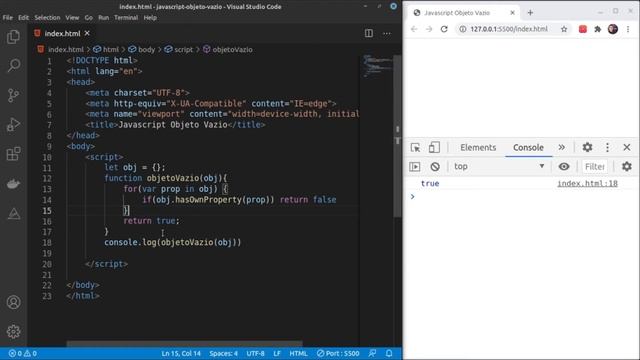
Task: Open the triangle-shaped extension view in activity bar
Action: pyautogui.click(x=13, y=213)
